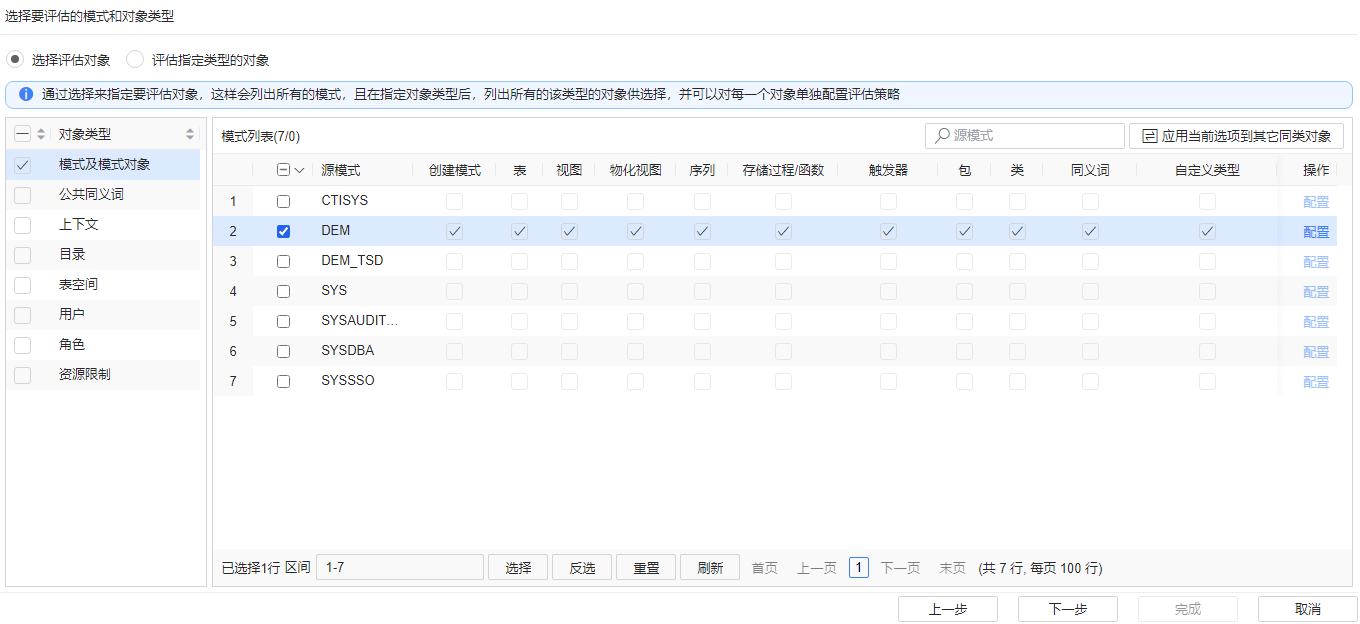Go to 下一页 in pagination
1360x624 pixels.
[900, 567]
